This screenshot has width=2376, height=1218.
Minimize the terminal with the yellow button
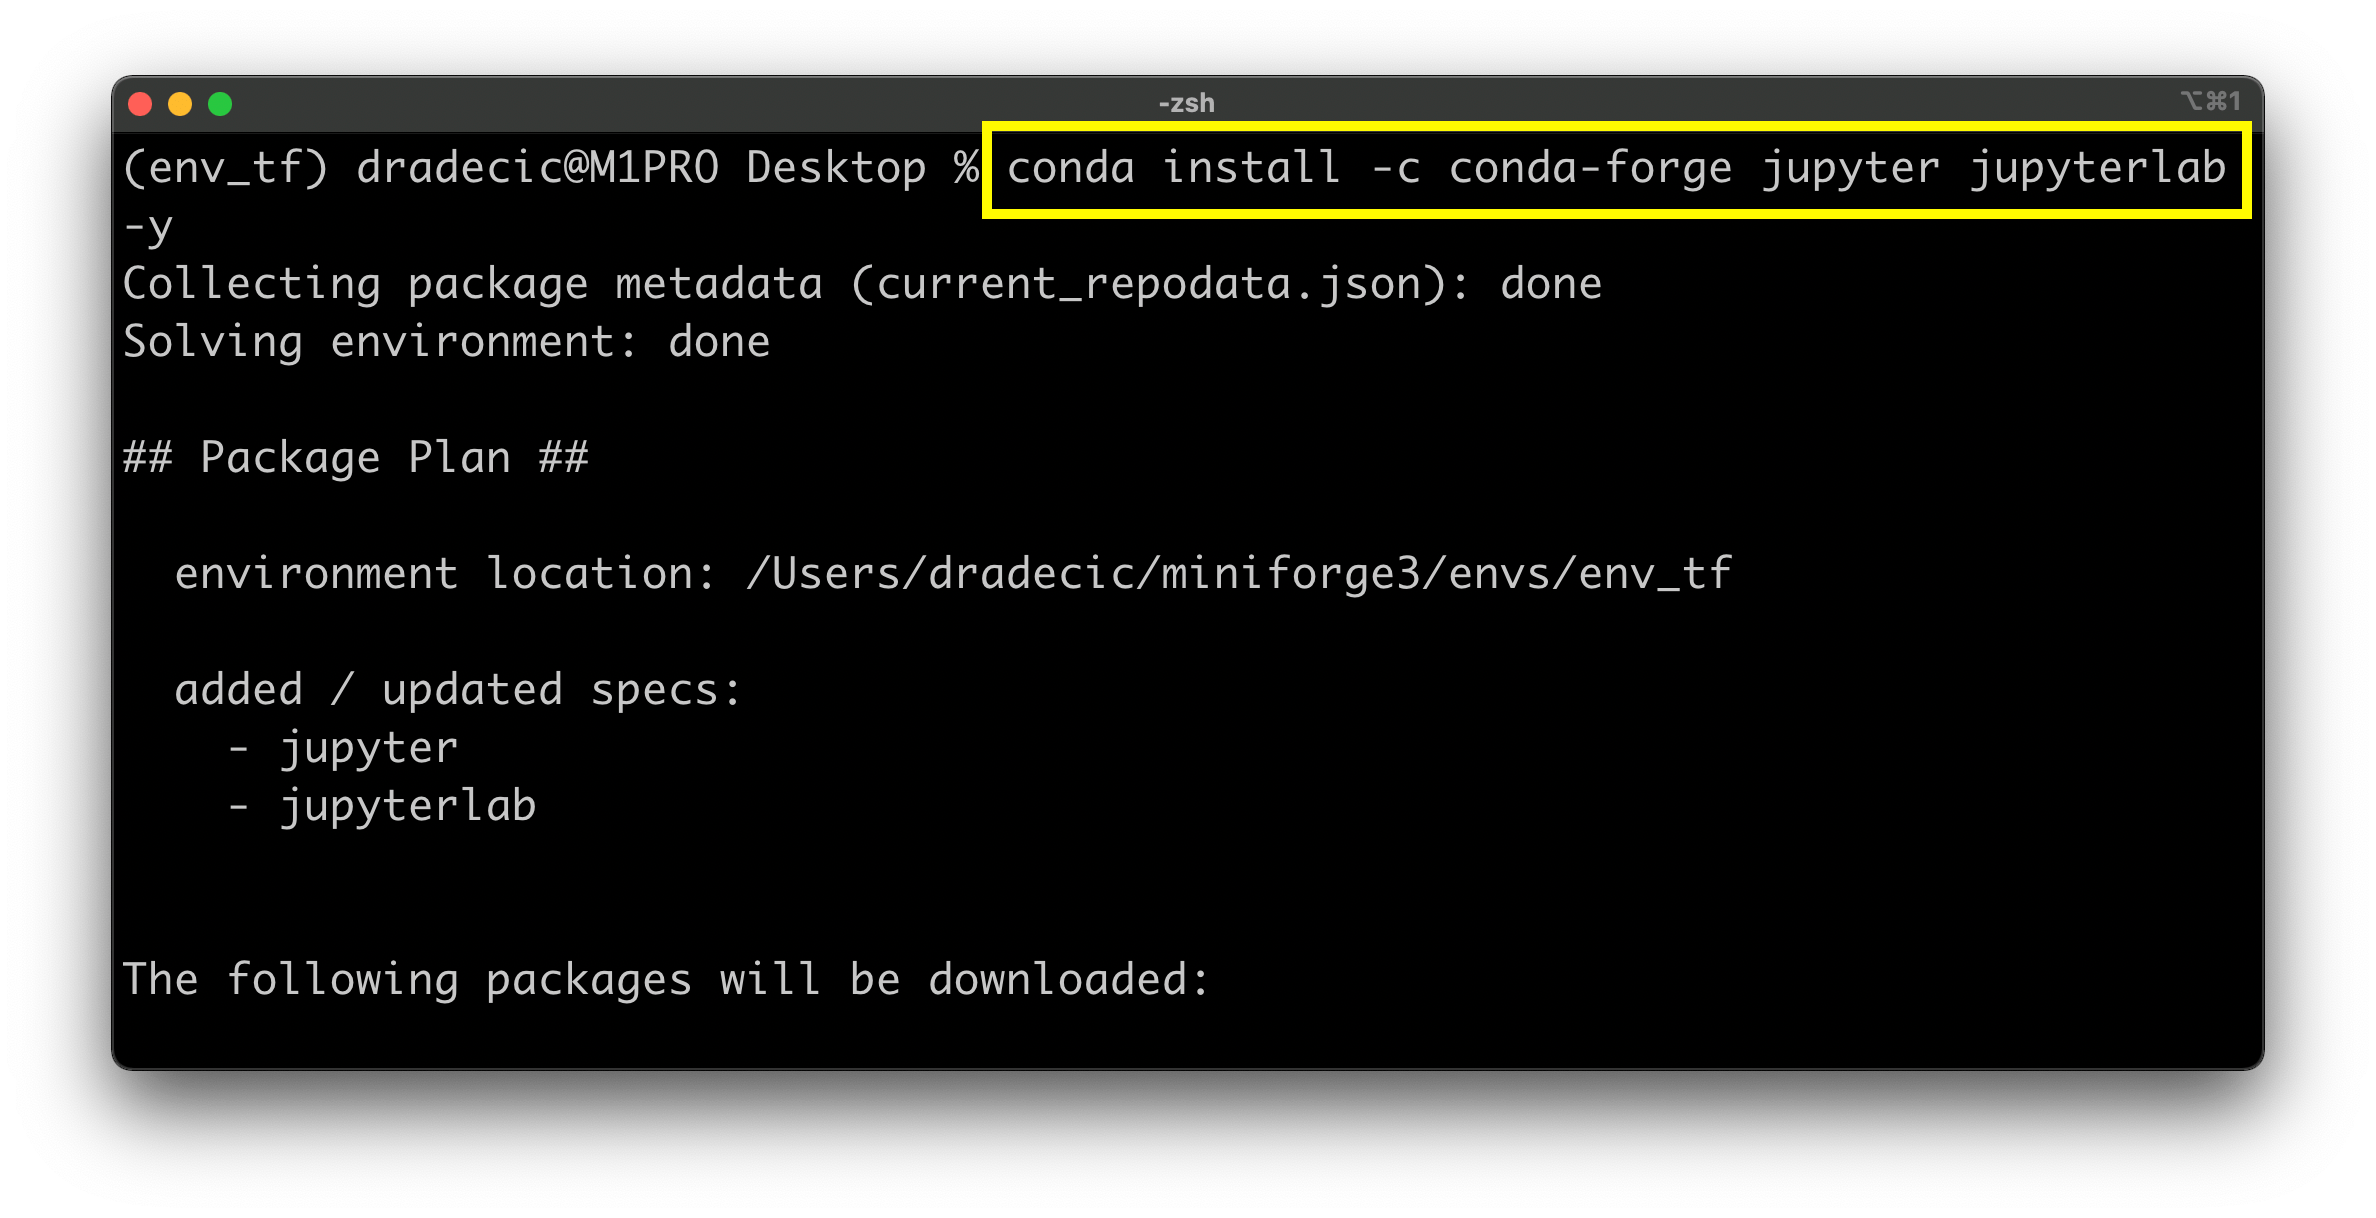tap(180, 104)
